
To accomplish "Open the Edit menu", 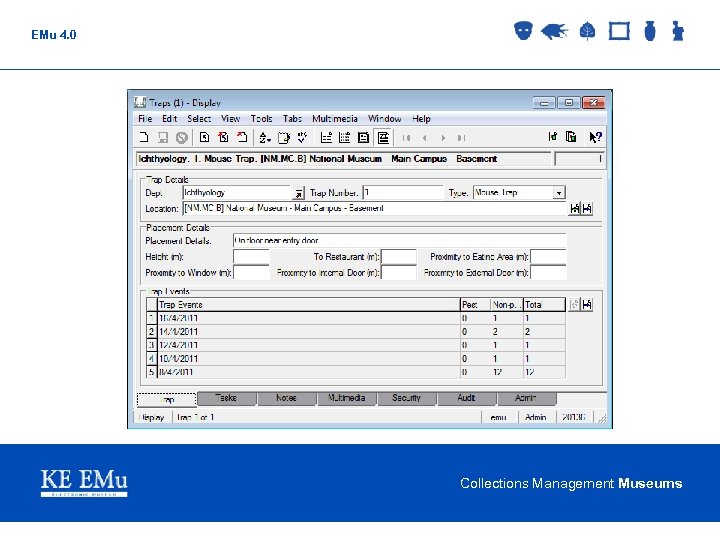I will [169, 119].
